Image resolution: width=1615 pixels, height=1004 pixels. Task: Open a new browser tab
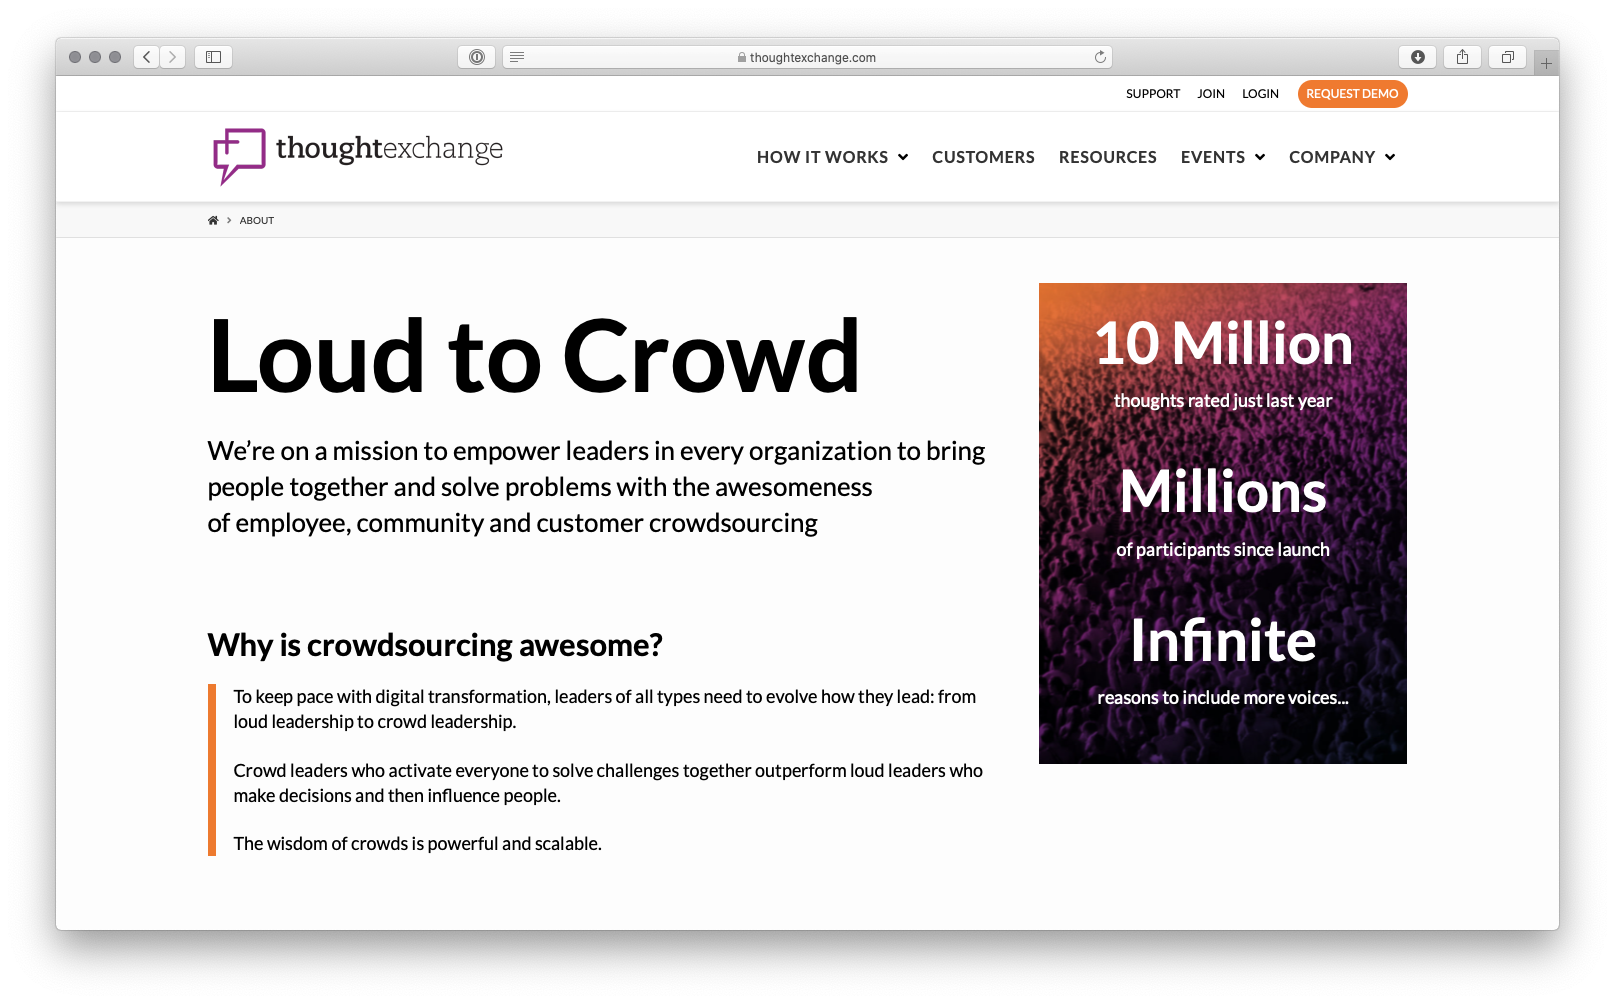pos(1546,61)
